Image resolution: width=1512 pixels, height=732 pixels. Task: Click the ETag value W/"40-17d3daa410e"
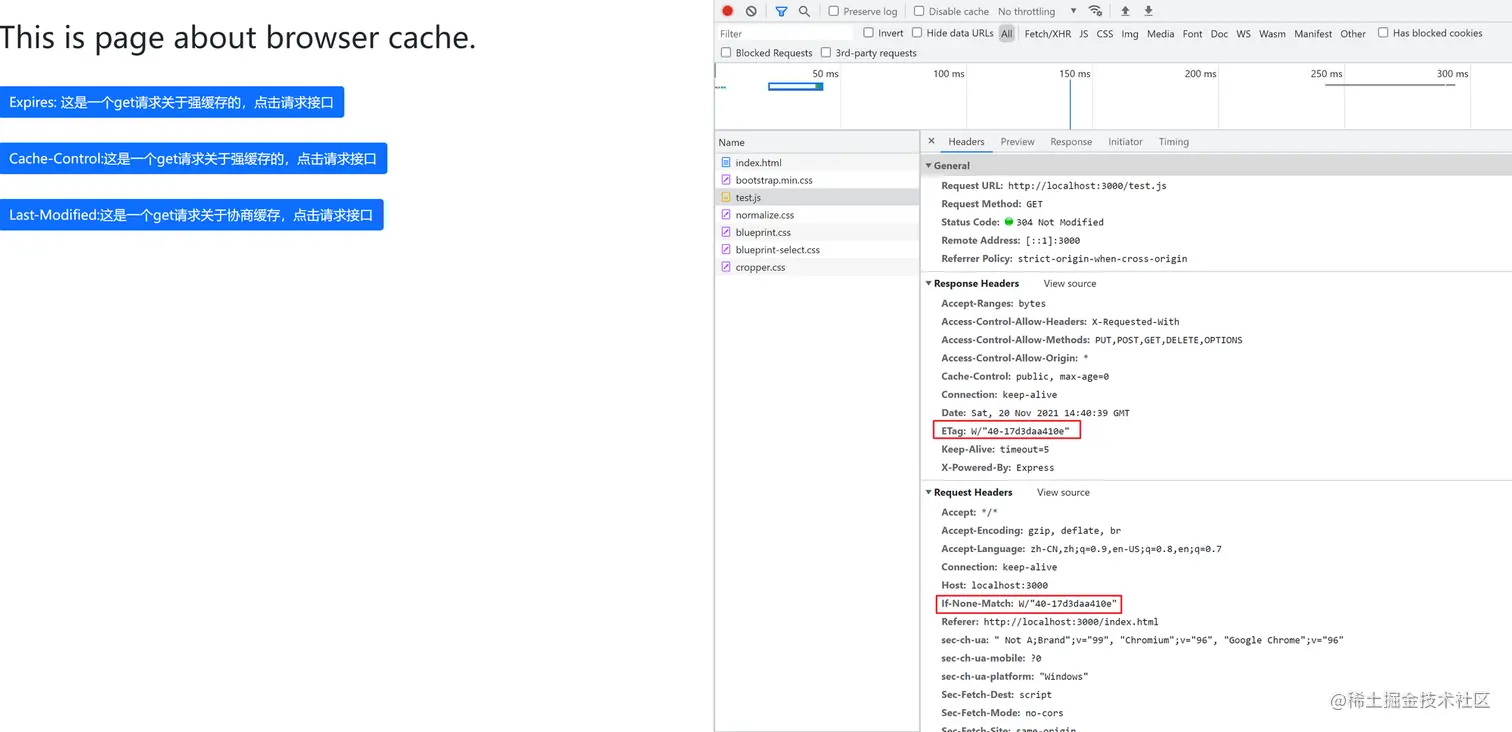pos(1020,431)
